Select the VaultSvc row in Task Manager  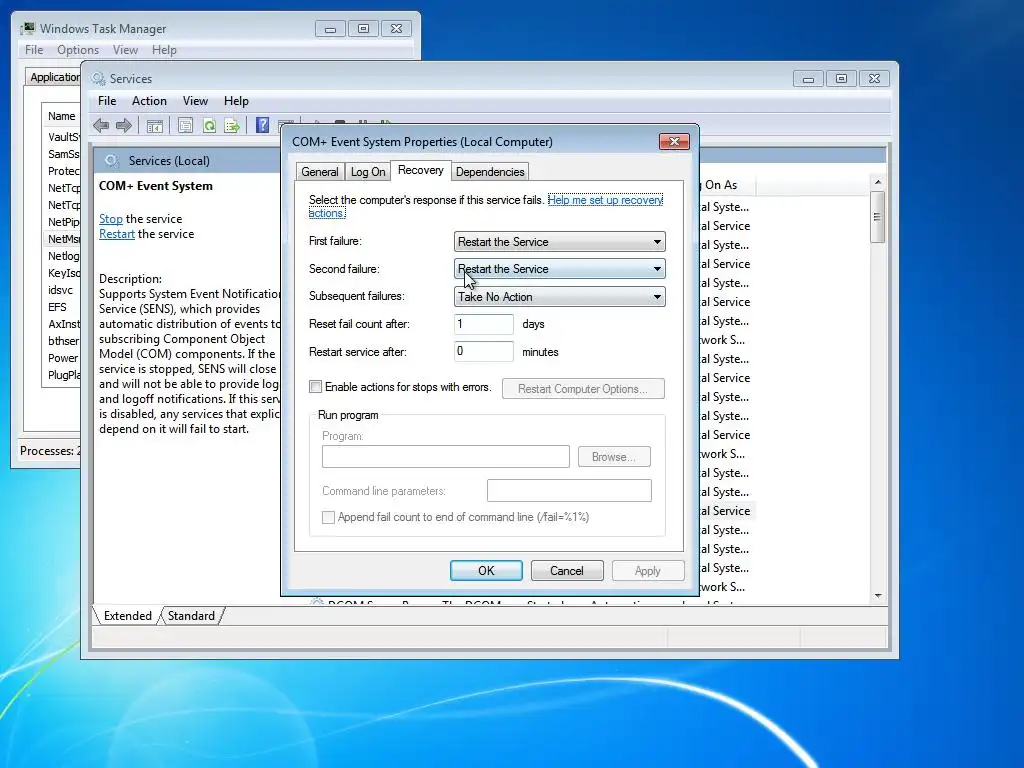(62, 136)
